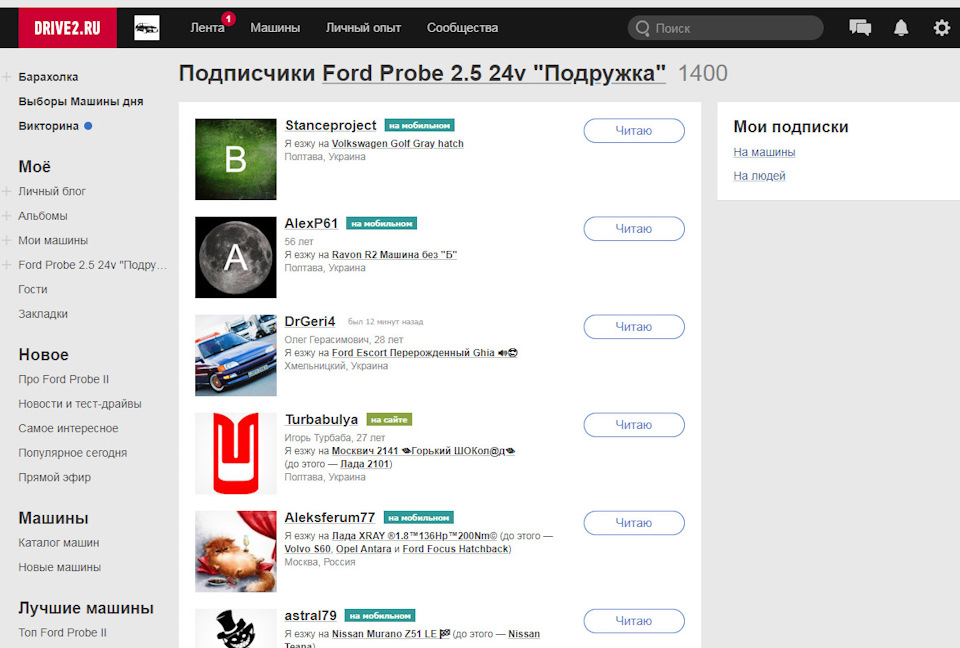Open Turbabulya profile name
The image size is (960, 648).
(x=321, y=419)
